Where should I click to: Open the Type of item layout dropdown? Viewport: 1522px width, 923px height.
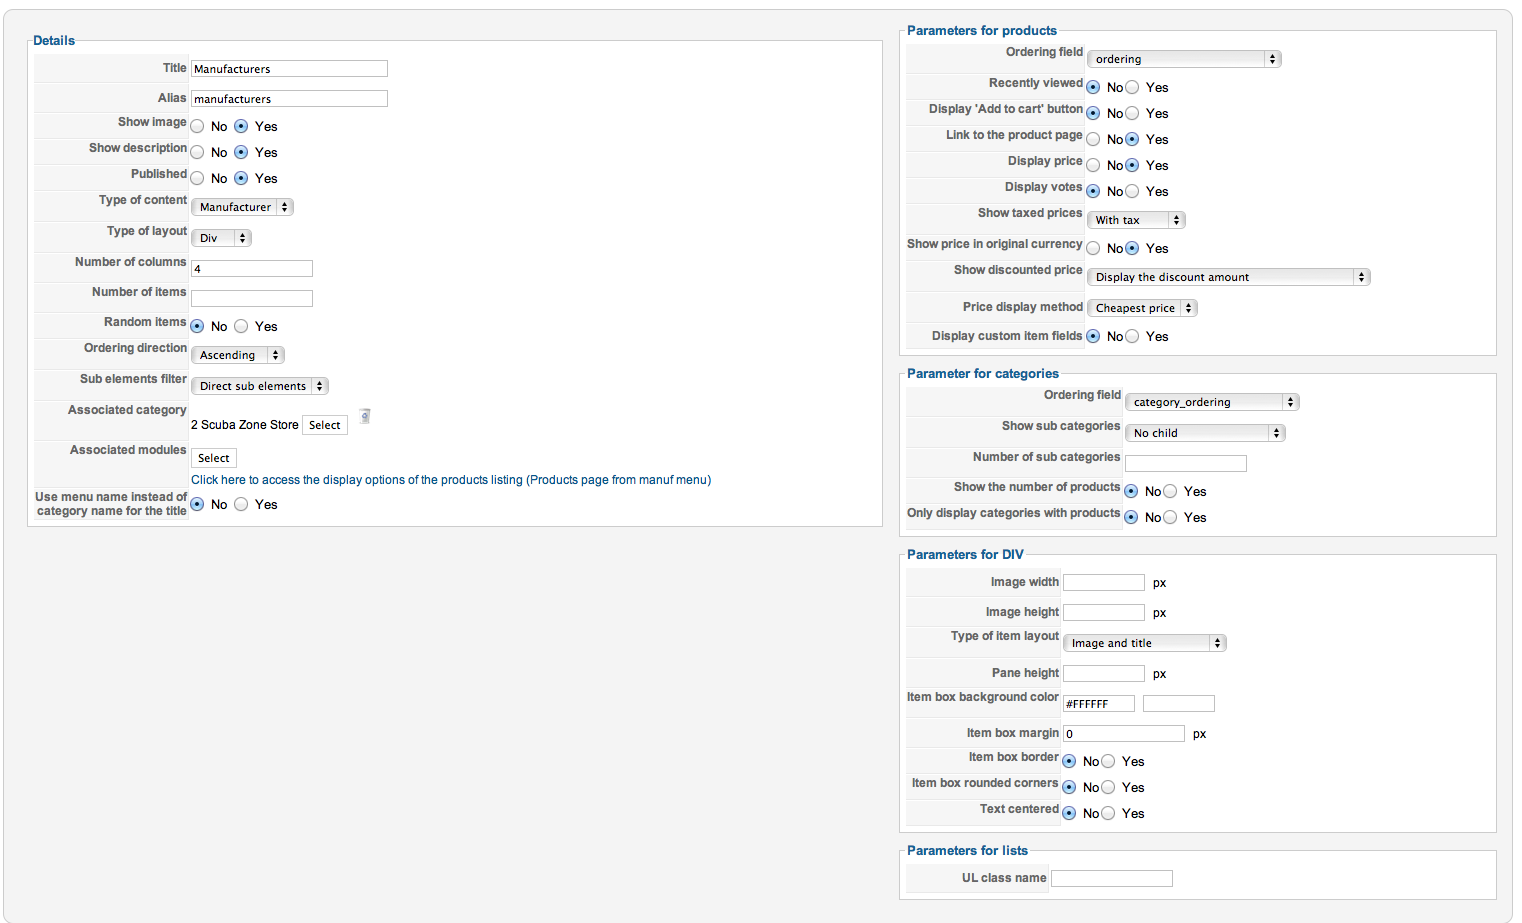tap(1144, 643)
